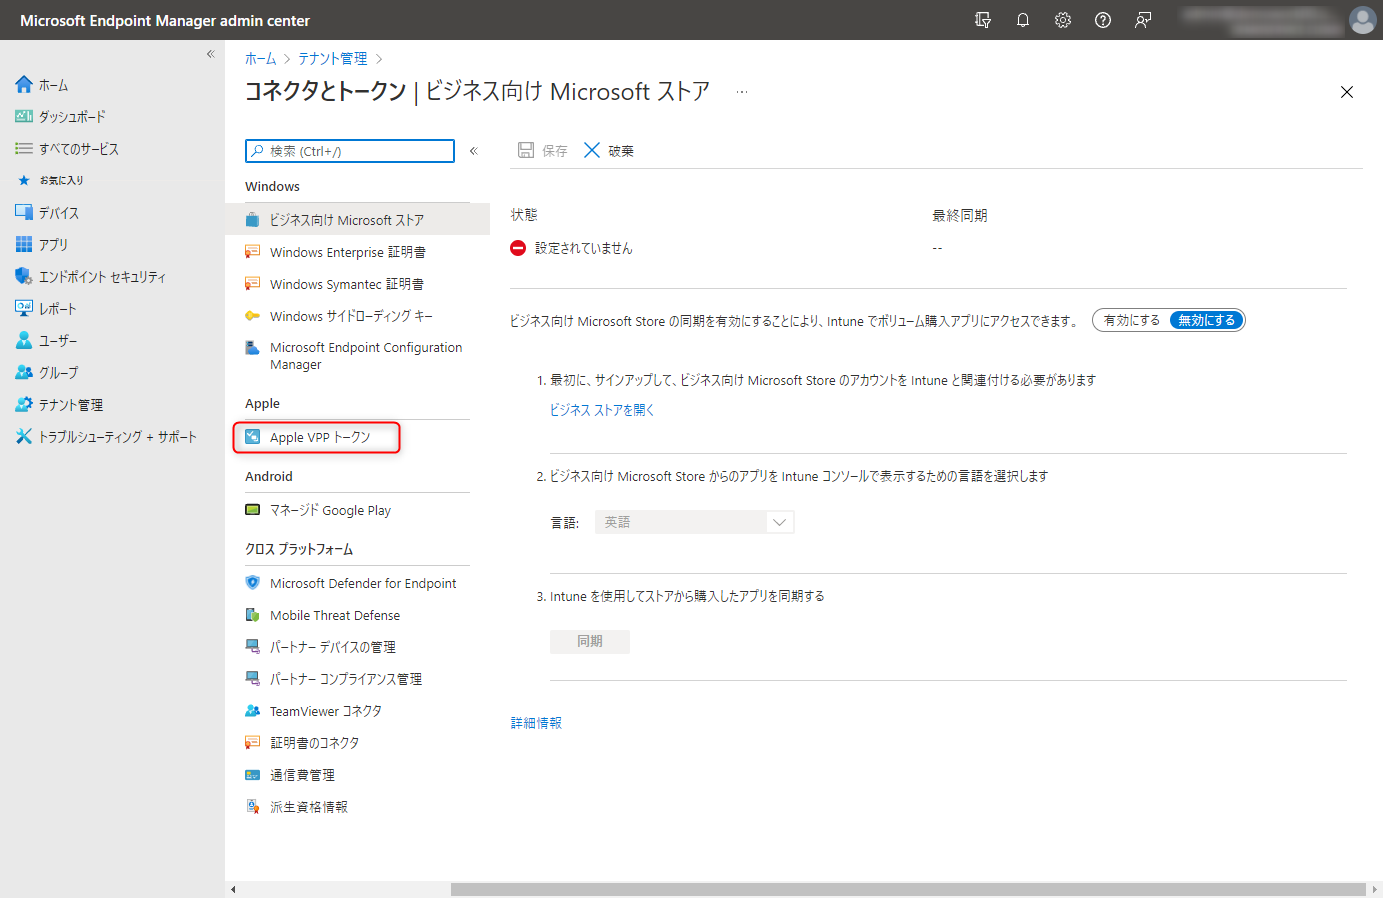Open the help menu via the question mark icon
The image size is (1383, 898).
pyautogui.click(x=1102, y=19)
